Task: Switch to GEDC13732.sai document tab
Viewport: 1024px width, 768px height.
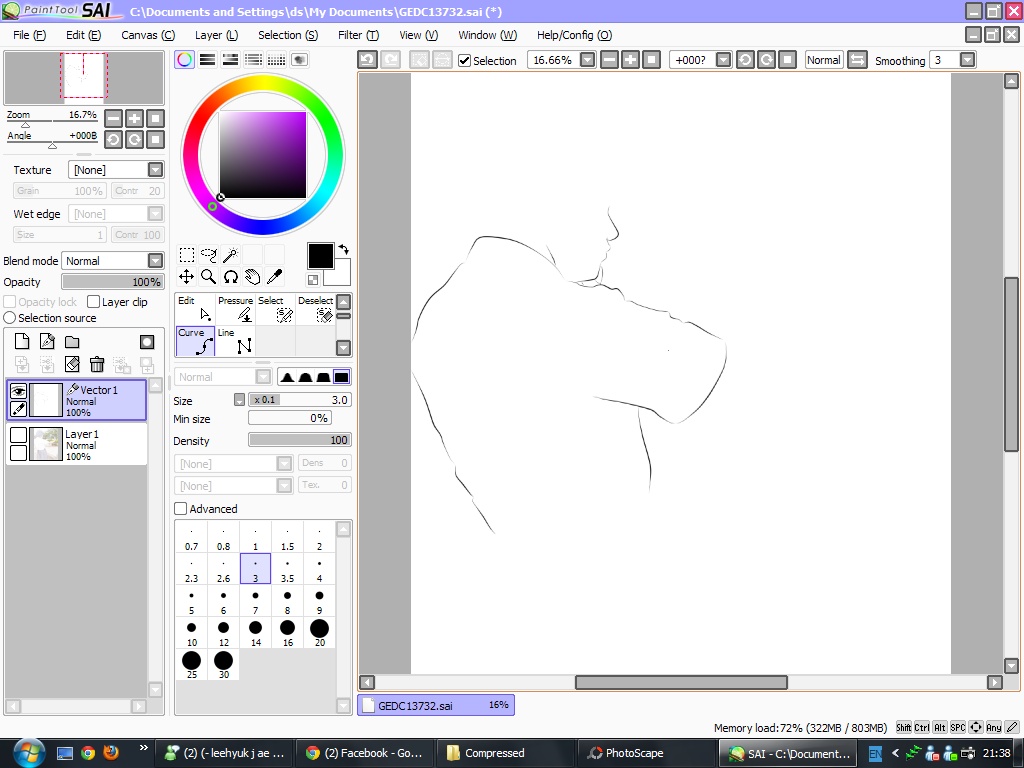Action: tap(436, 705)
